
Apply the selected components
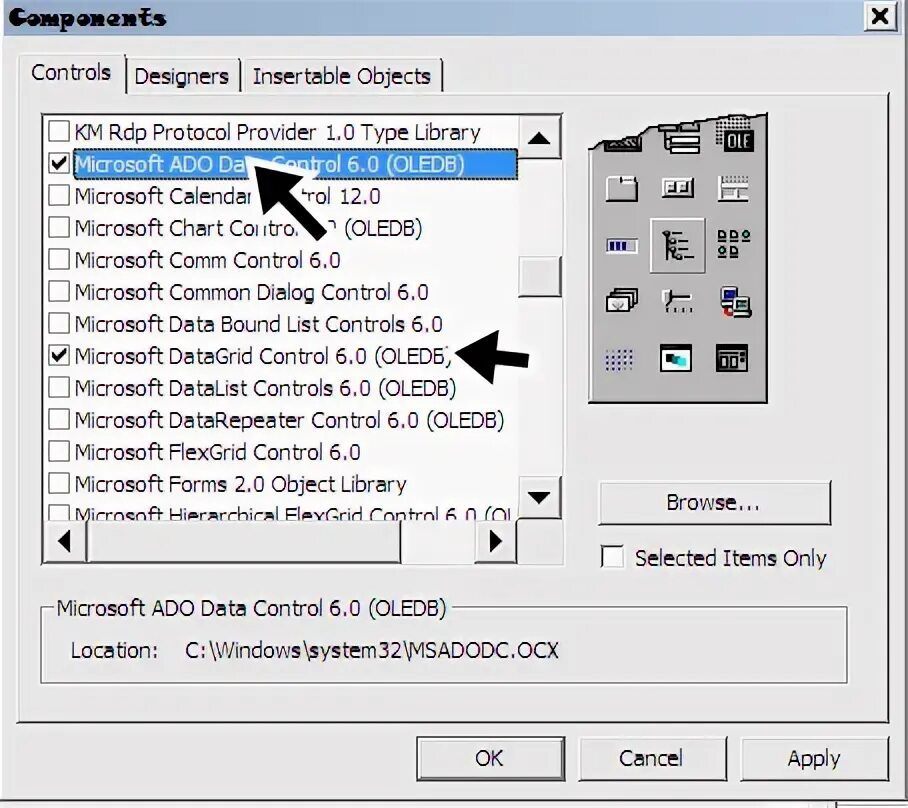pyautogui.click(x=814, y=758)
